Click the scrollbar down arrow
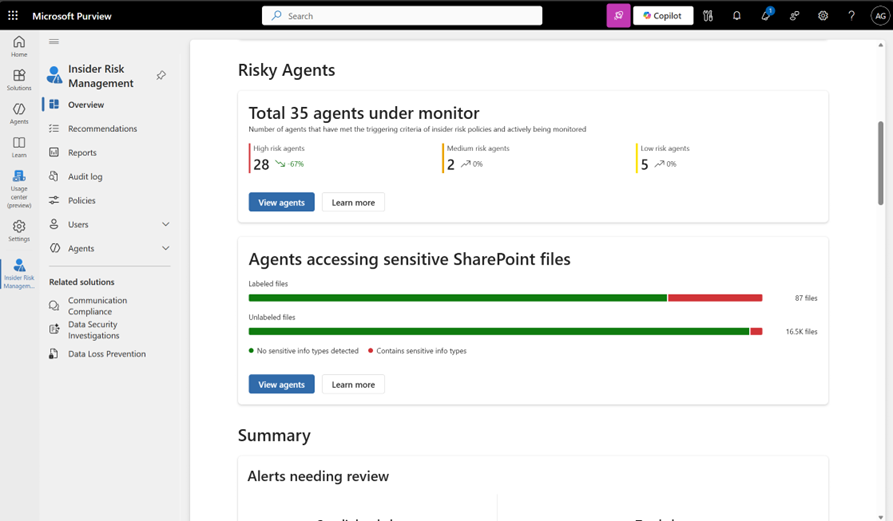Viewport: 893px width, 521px height. click(880, 517)
